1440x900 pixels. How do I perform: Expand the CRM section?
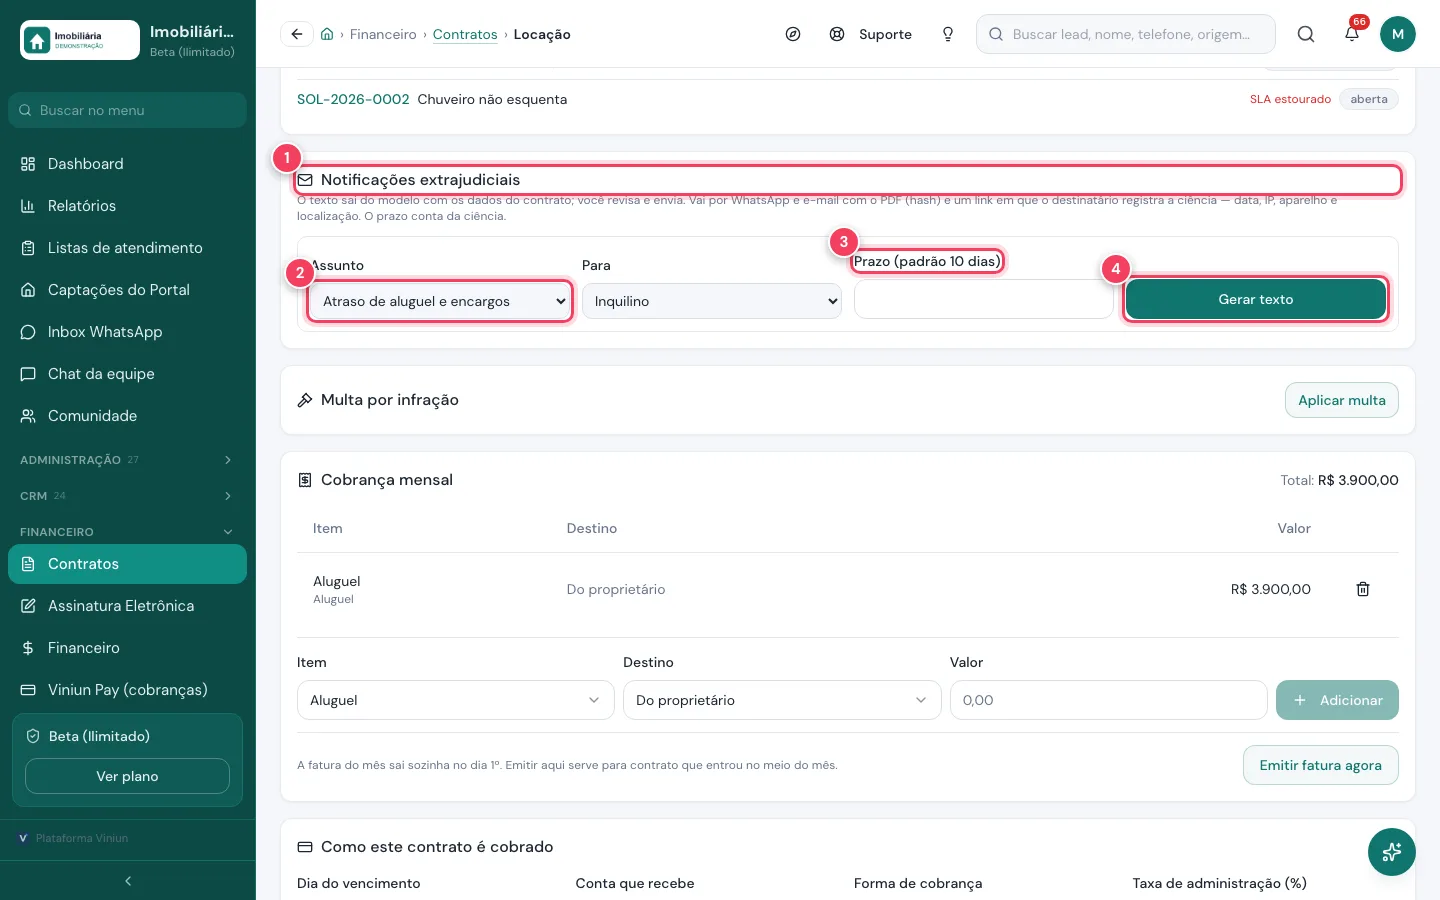(x=127, y=496)
